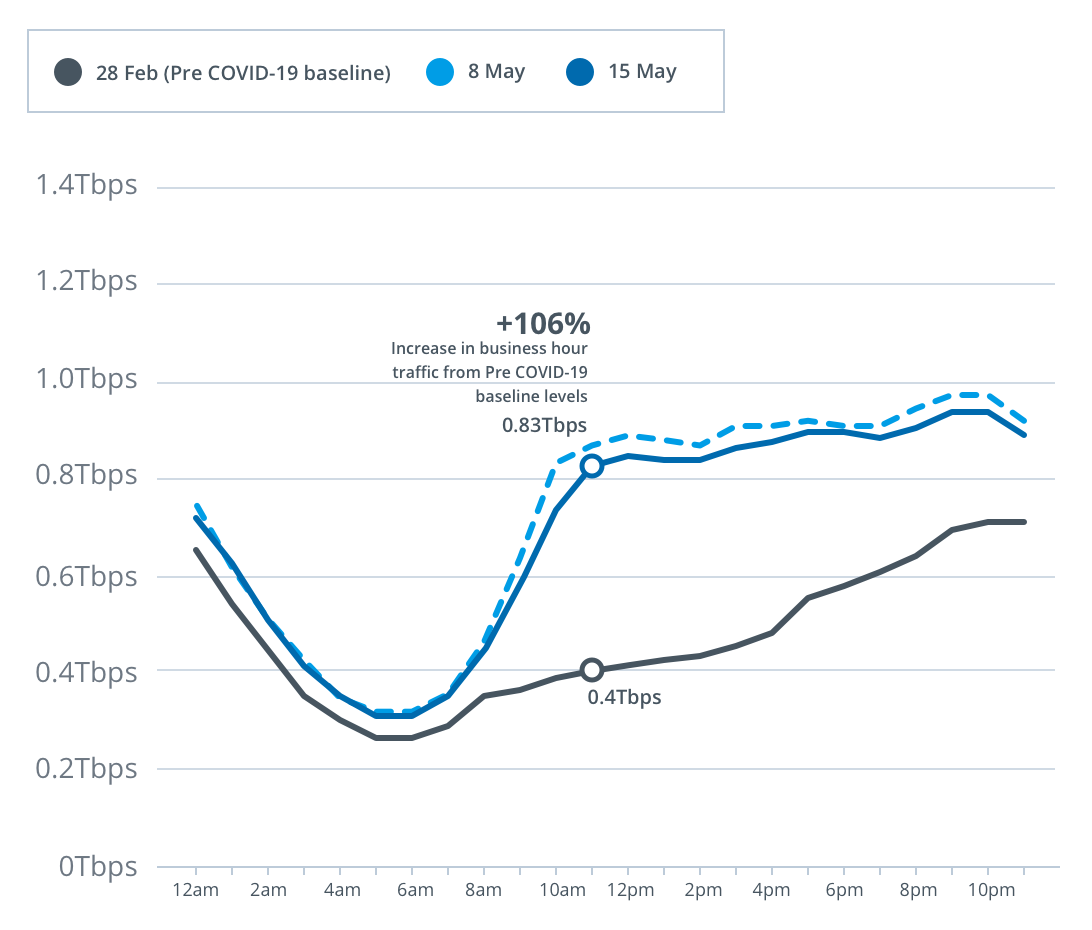Click the 0.4Tbps value label
The width and height of the screenshot is (1092, 930).
pyautogui.click(x=624, y=698)
